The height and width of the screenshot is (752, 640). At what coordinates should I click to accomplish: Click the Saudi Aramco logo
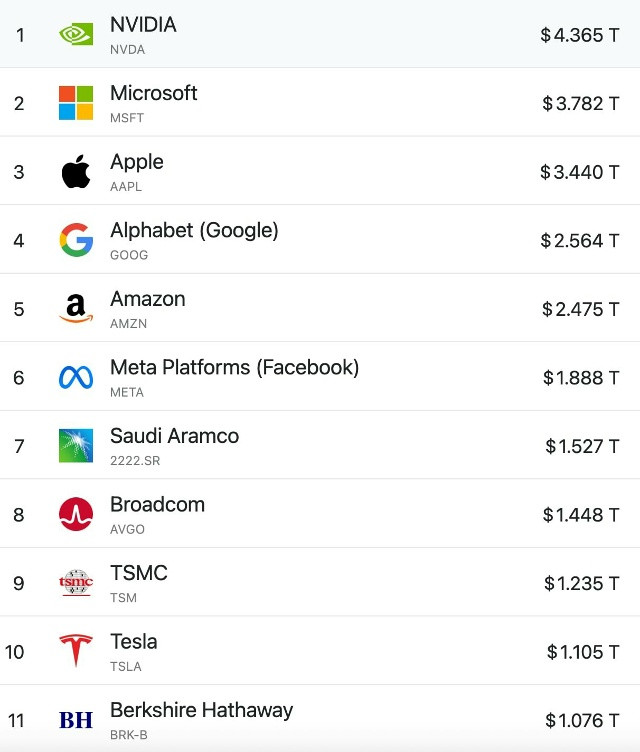(x=76, y=446)
